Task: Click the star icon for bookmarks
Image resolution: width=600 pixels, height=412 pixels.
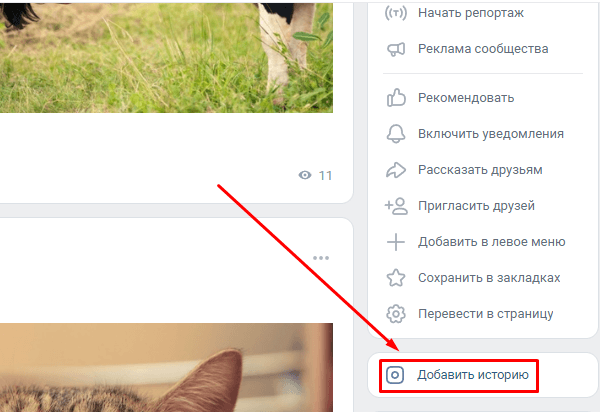Action: [396, 278]
